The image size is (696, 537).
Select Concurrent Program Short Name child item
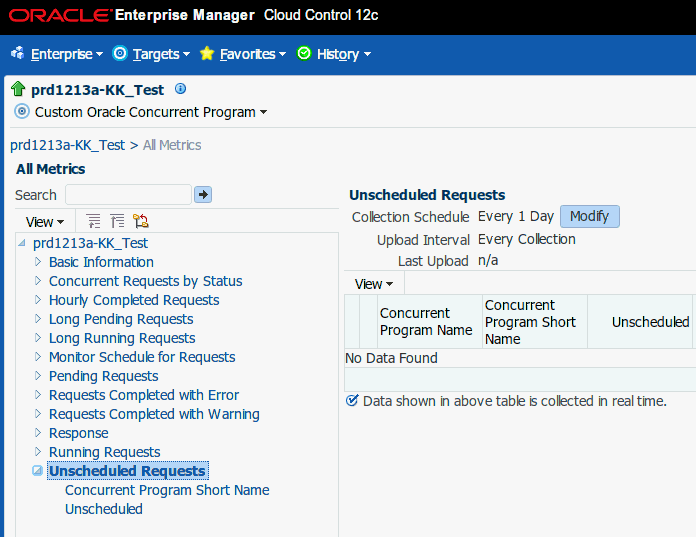(167, 490)
